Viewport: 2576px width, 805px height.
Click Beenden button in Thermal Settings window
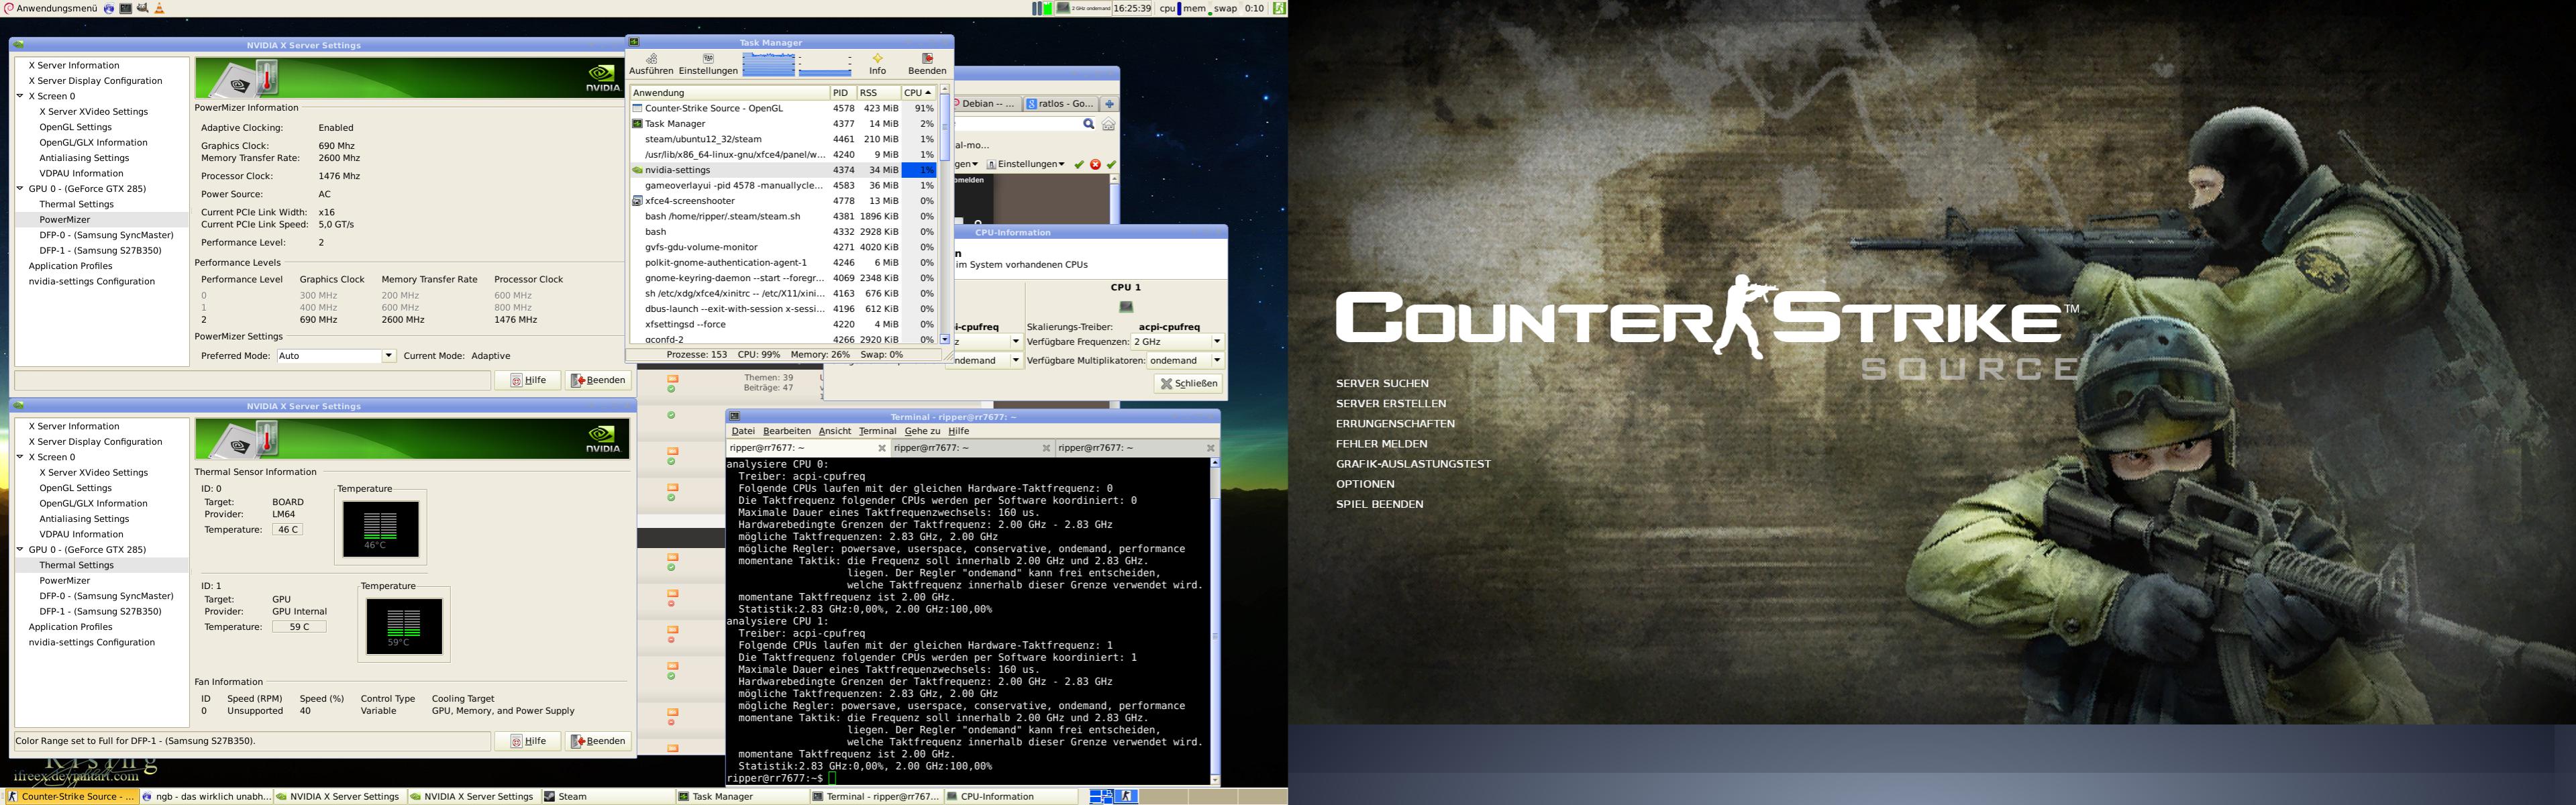[x=598, y=741]
